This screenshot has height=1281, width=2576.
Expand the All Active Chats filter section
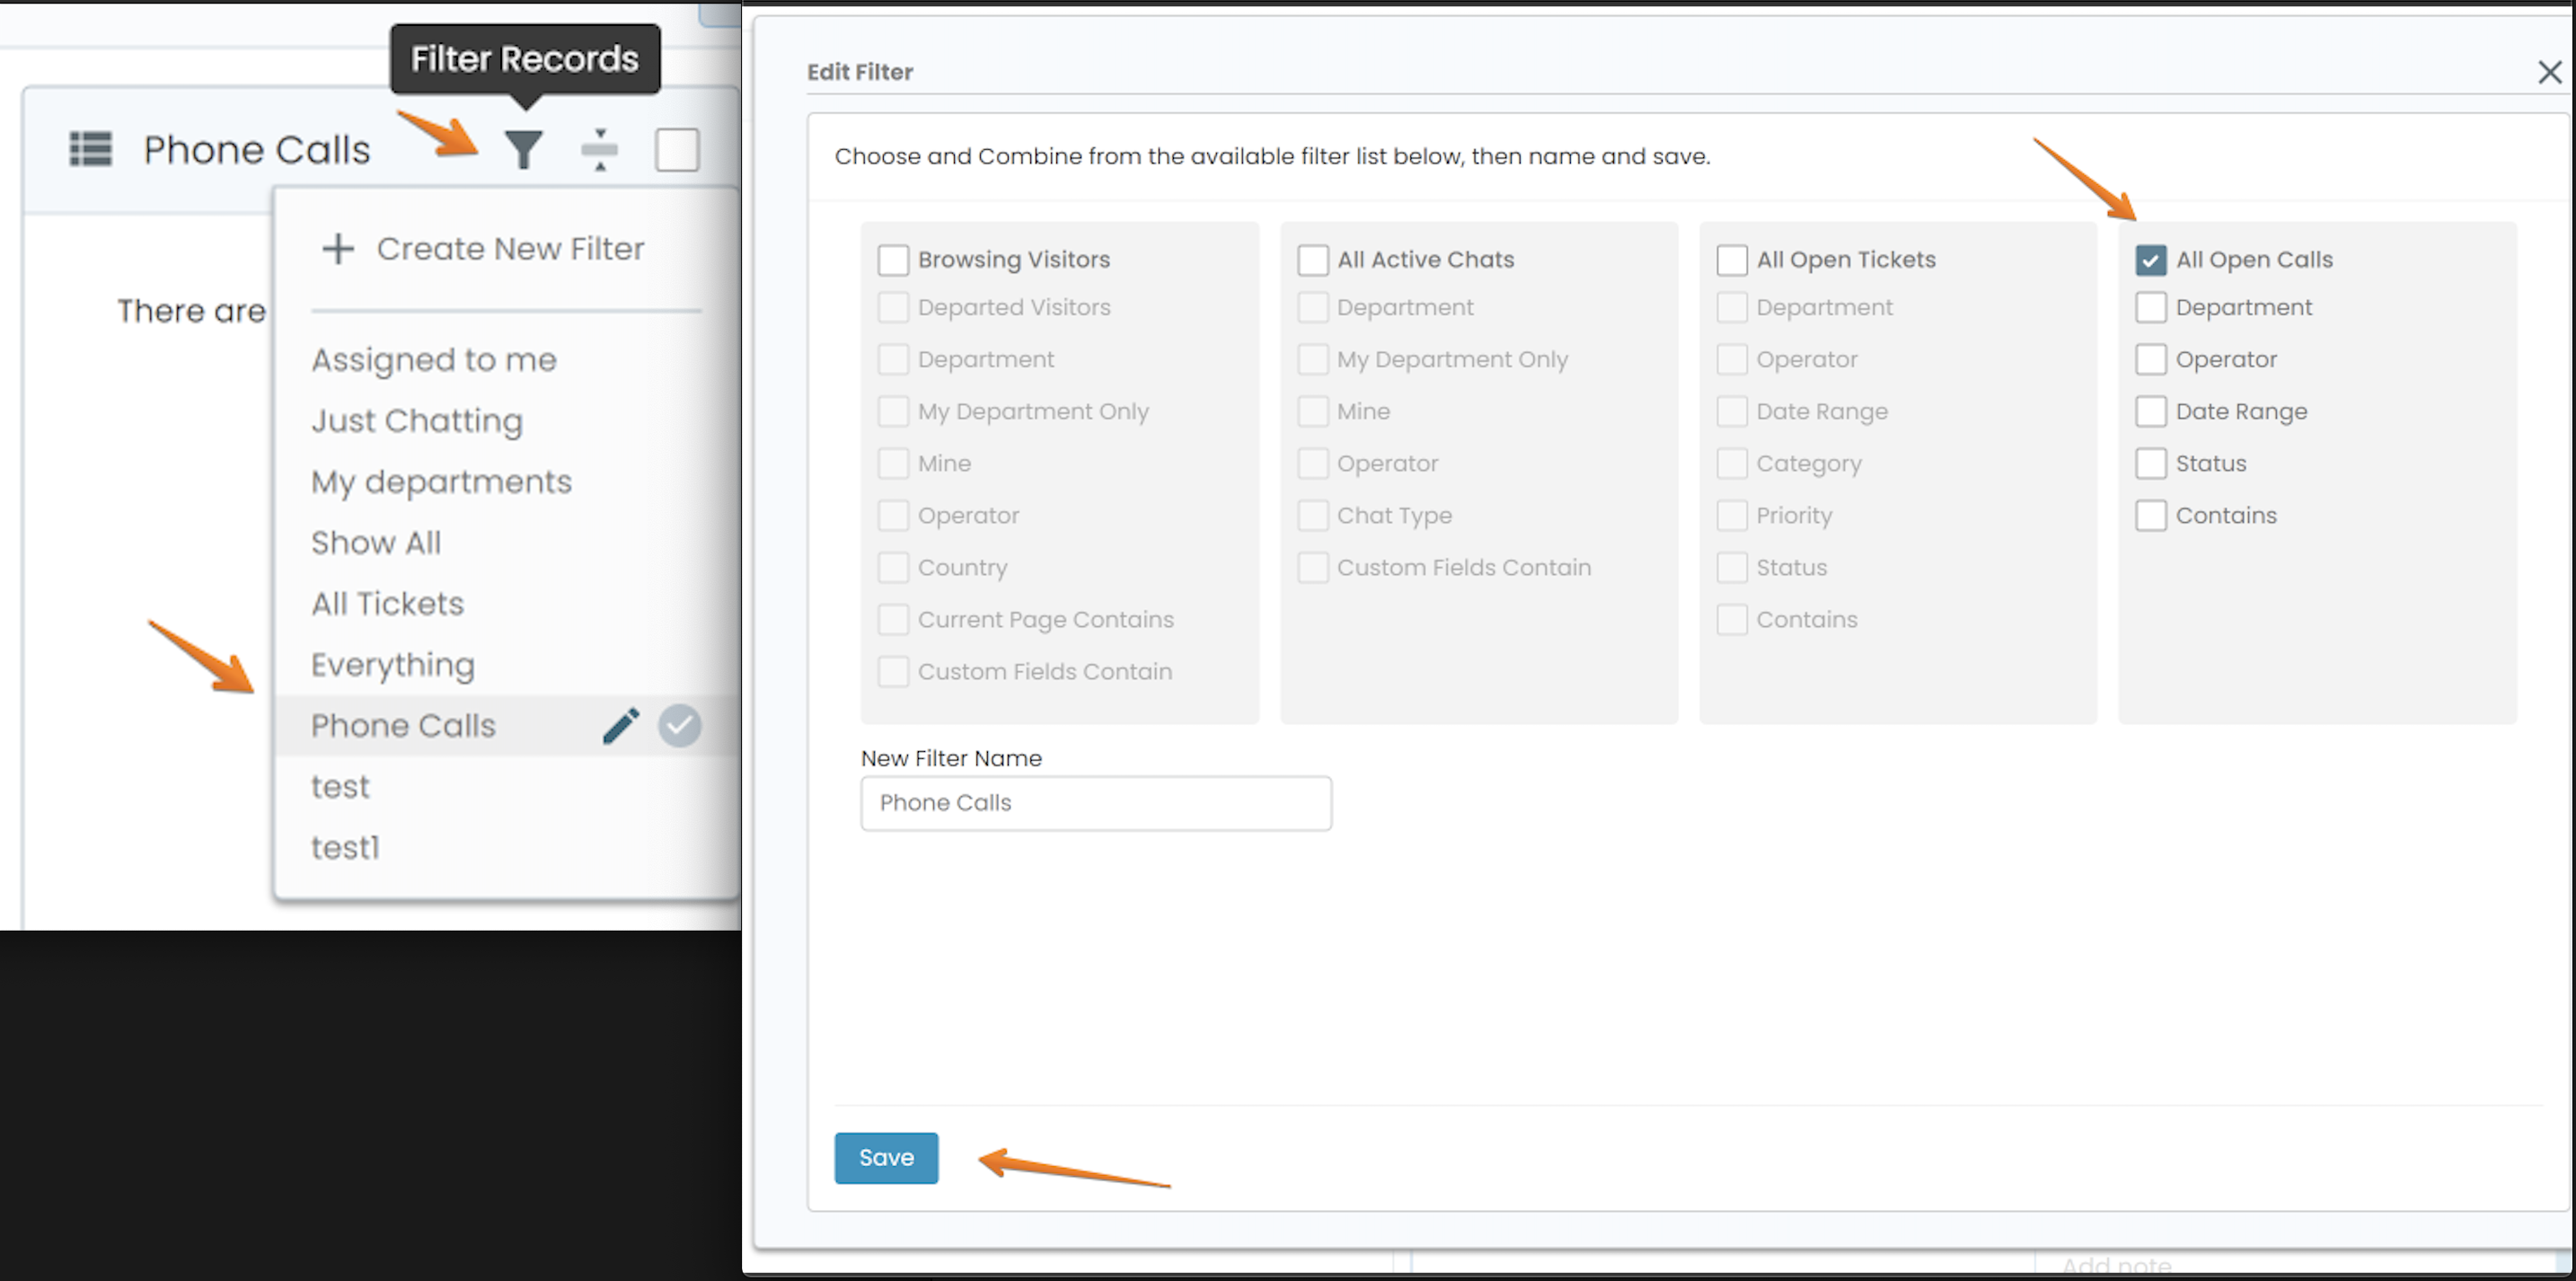pos(1314,260)
